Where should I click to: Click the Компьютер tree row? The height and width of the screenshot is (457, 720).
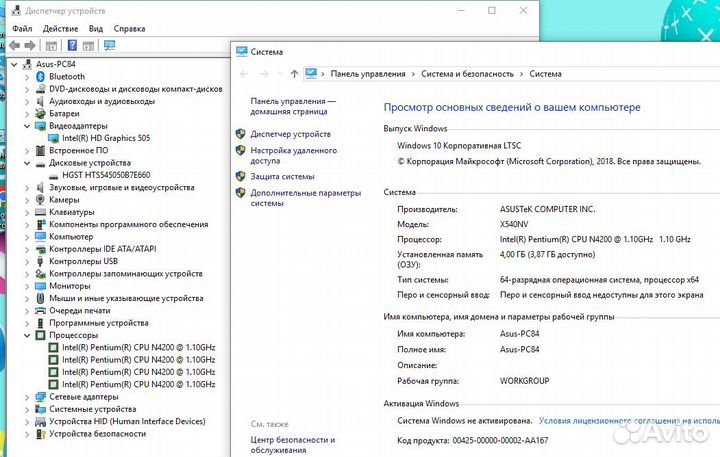click(x=71, y=237)
